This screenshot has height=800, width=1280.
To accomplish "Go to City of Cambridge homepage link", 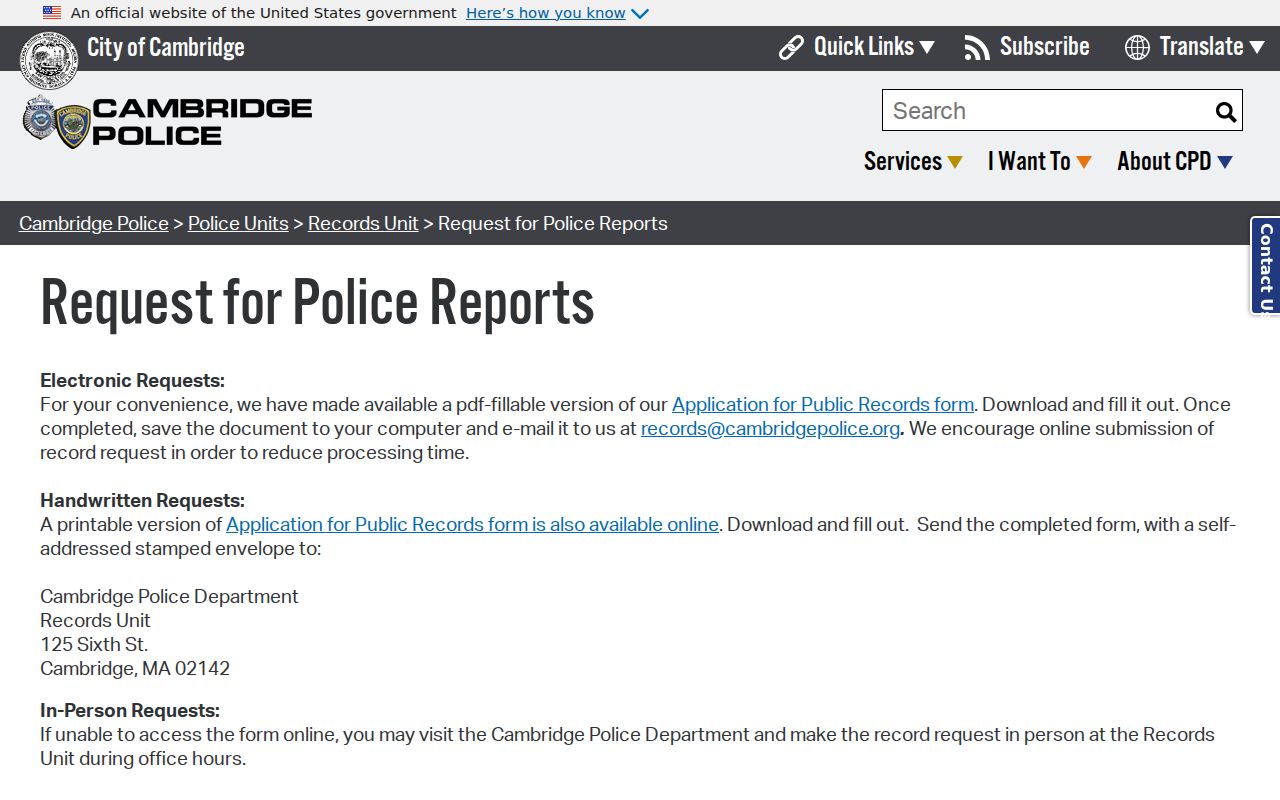I will pos(166,47).
